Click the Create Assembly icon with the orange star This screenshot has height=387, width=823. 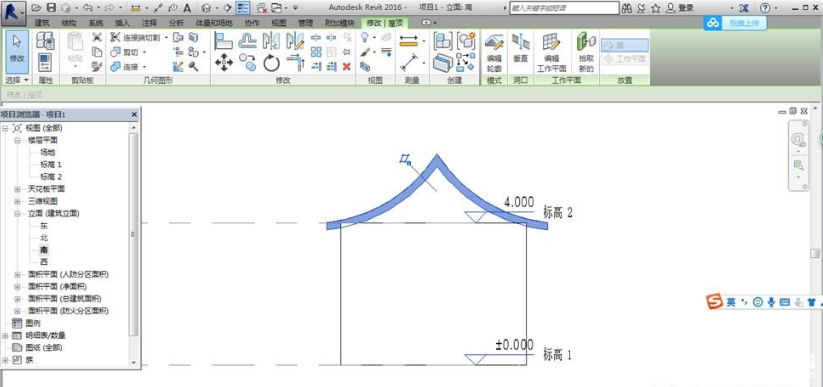466,40
